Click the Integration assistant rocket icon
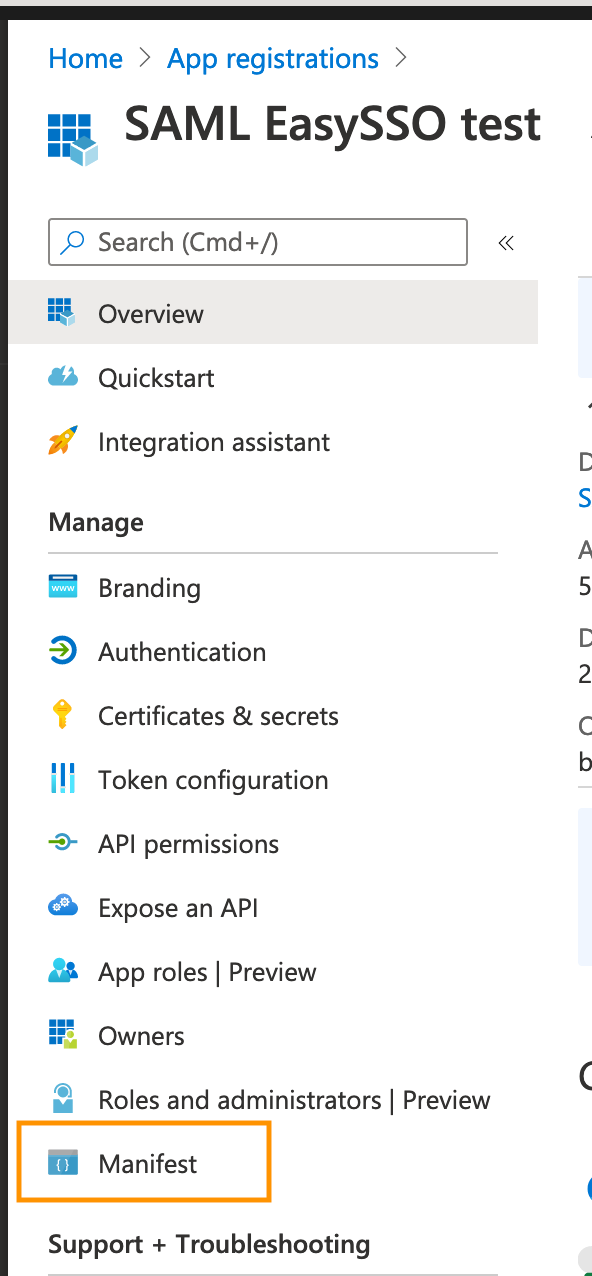The image size is (592, 1276). pyautogui.click(x=62, y=441)
